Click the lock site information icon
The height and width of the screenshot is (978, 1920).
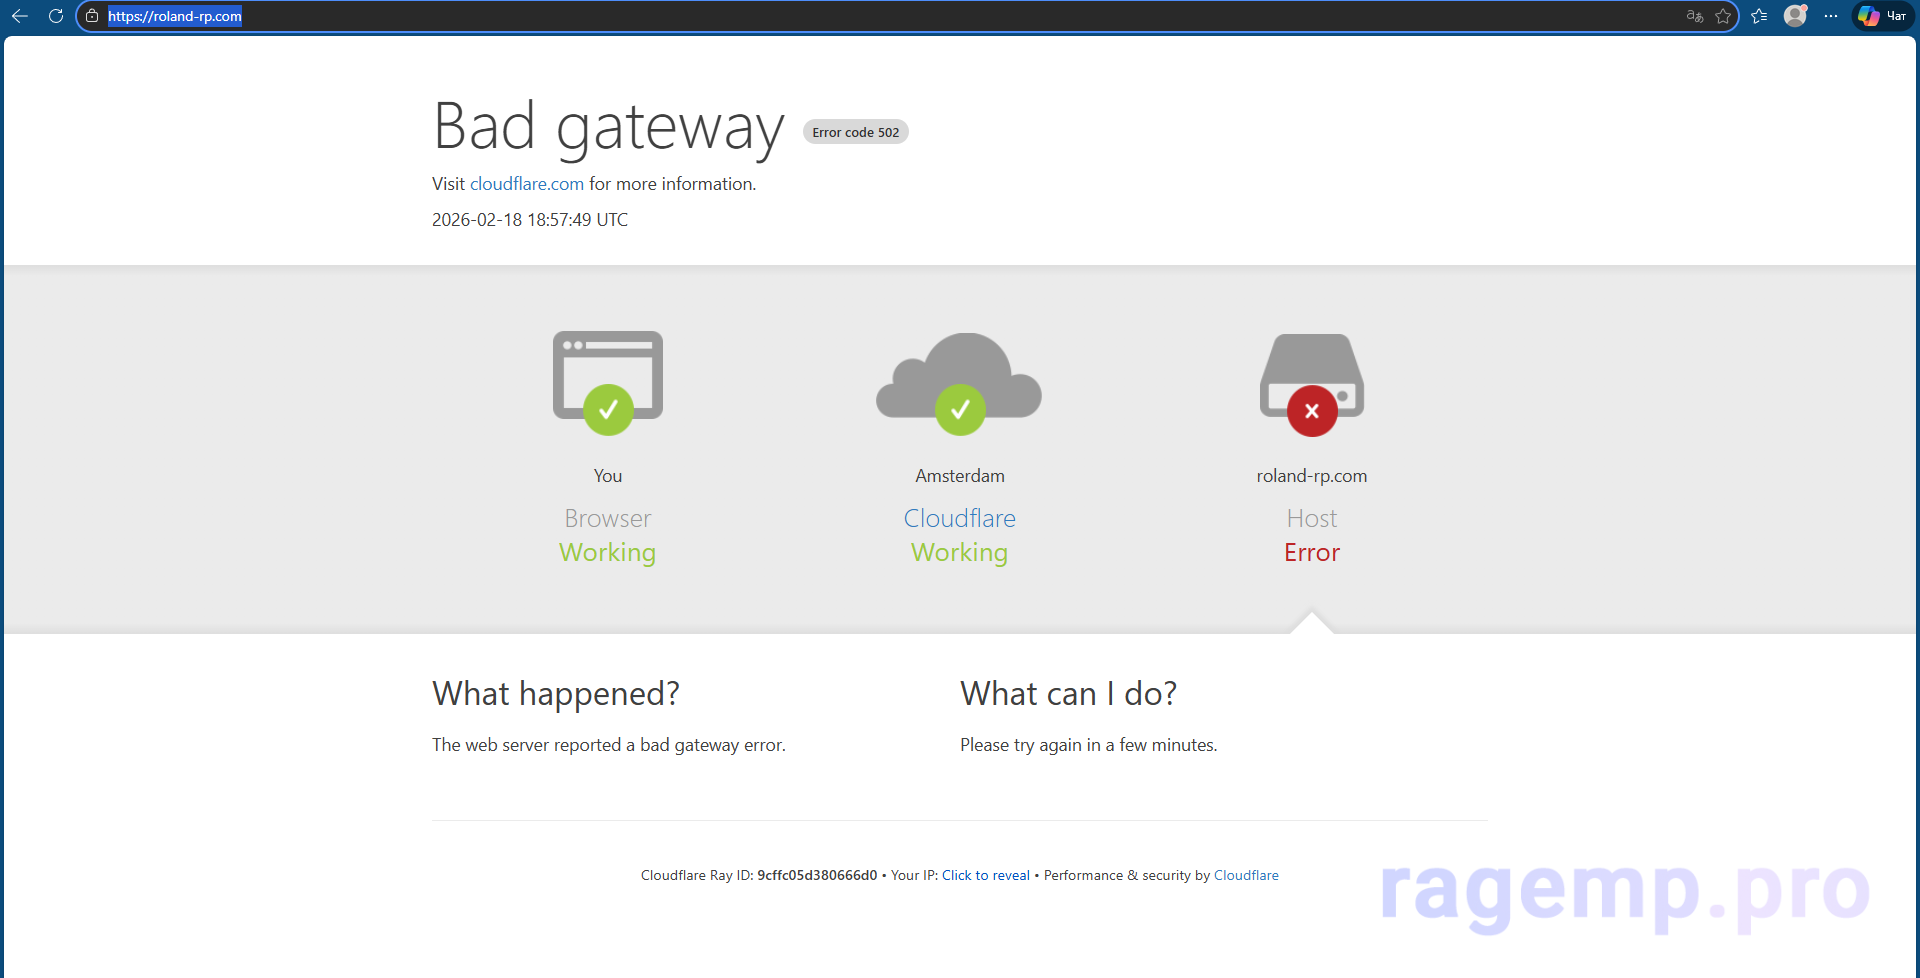(92, 16)
